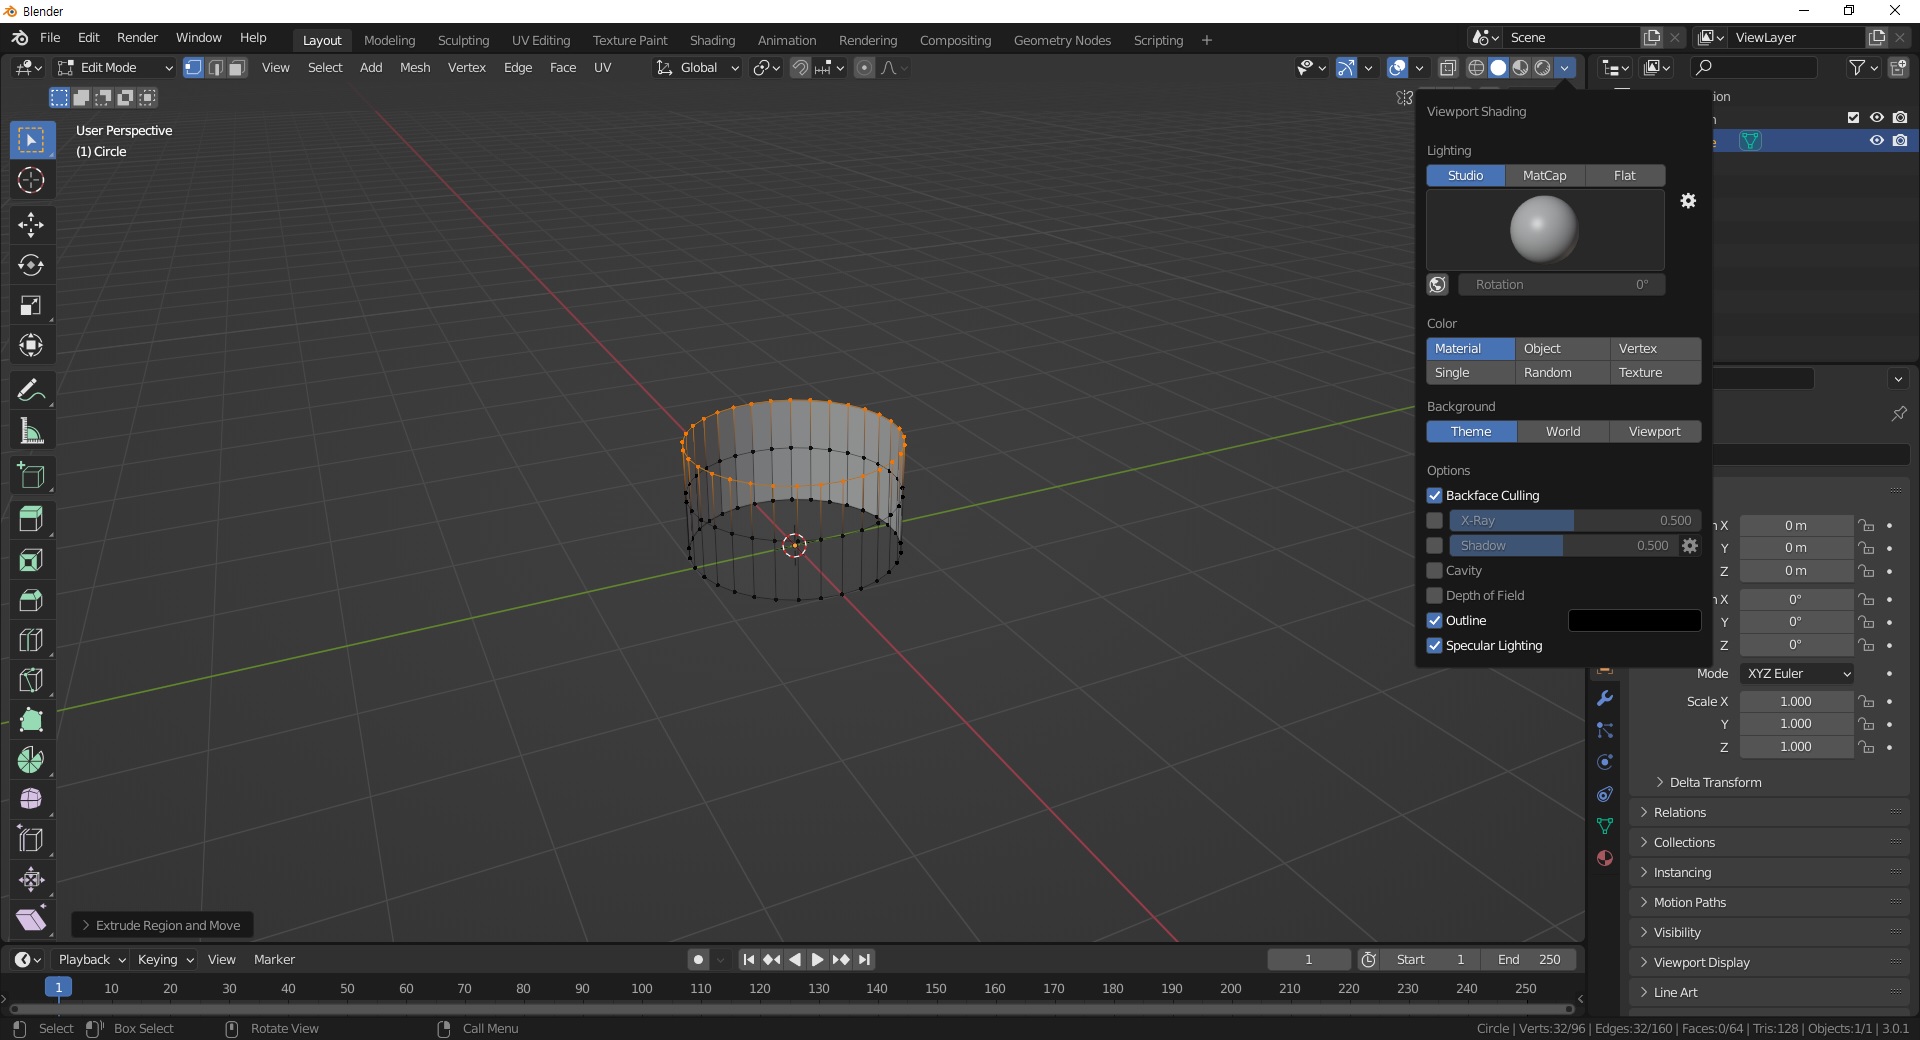The image size is (1920, 1040).
Task: Open the Global transform orientation dropdown
Action: (x=698, y=68)
